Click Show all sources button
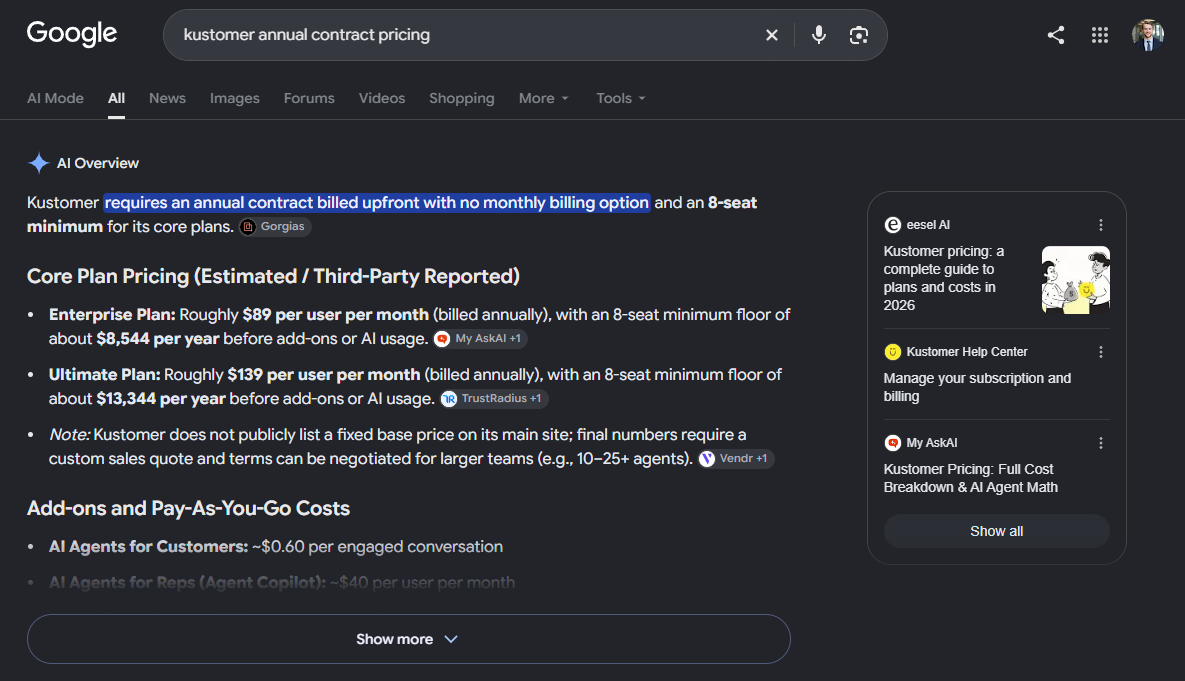 [x=997, y=531]
